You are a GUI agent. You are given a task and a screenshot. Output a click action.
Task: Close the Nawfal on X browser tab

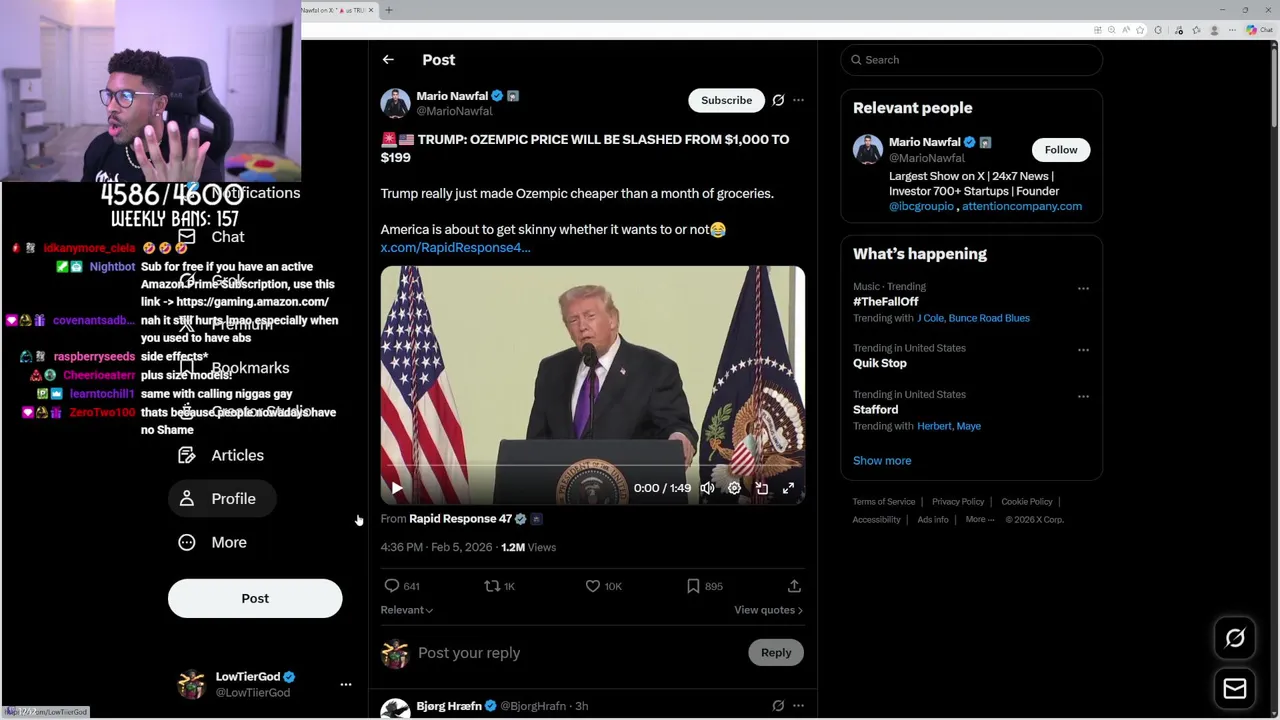coord(371,10)
